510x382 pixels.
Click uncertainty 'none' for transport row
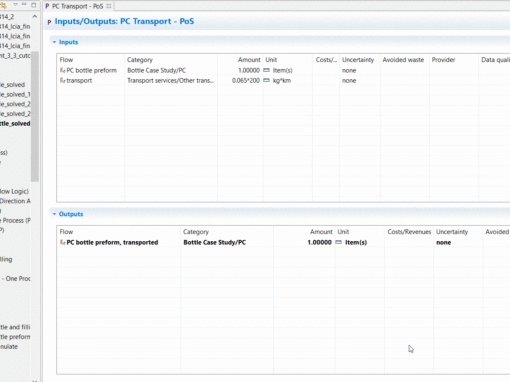[x=349, y=80]
